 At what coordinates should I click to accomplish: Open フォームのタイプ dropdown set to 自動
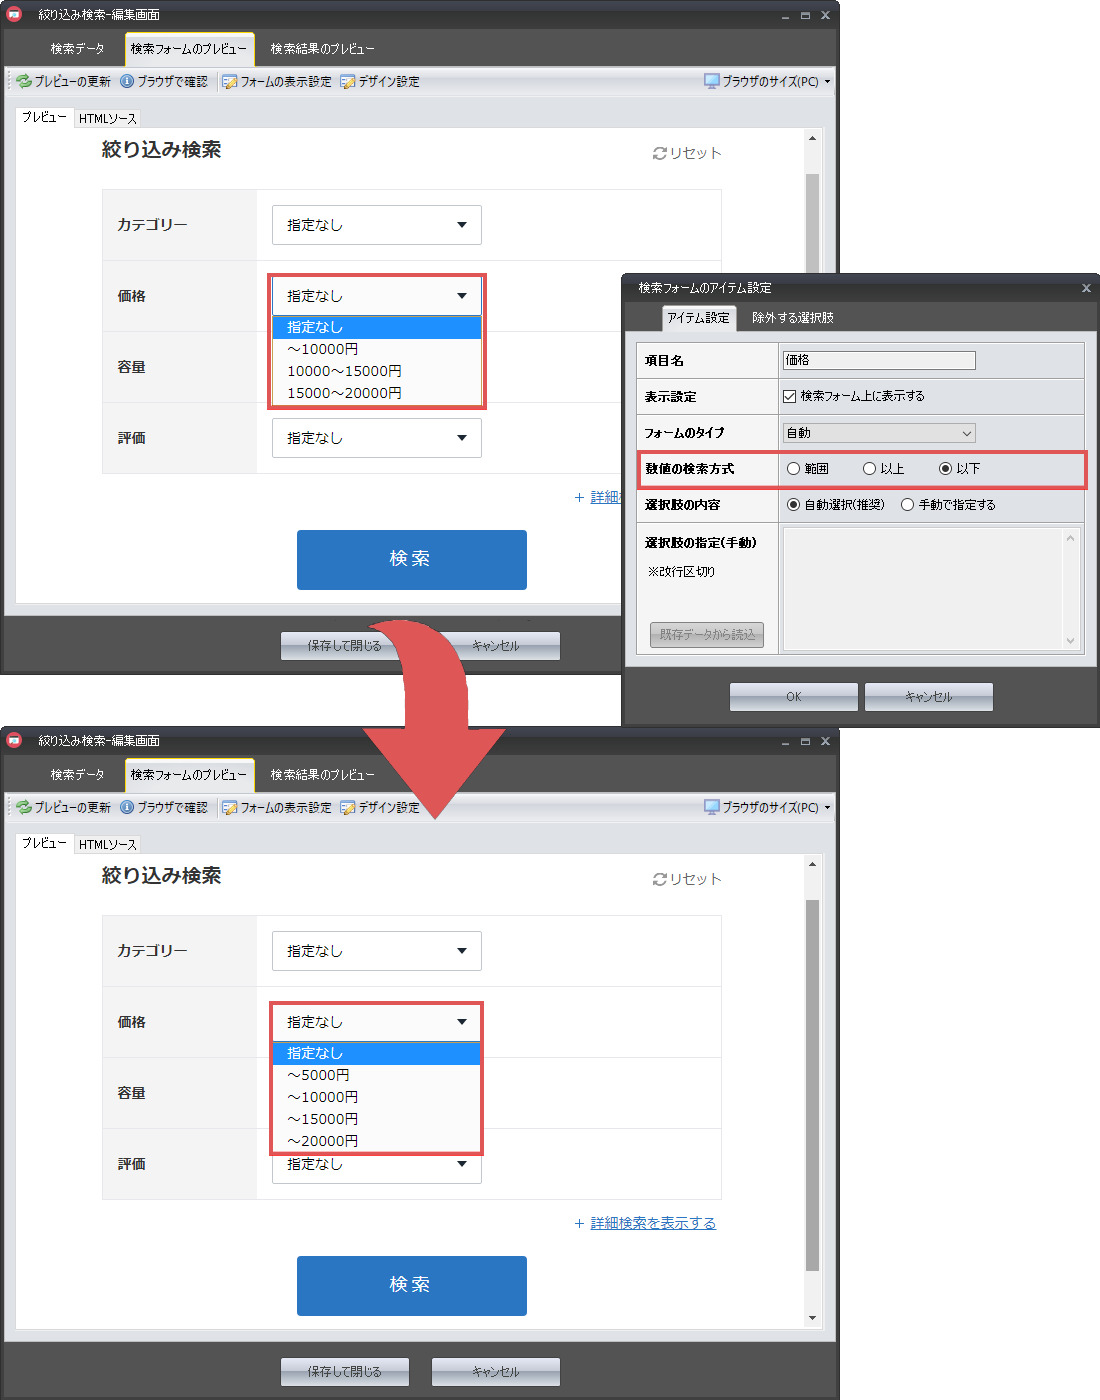(878, 433)
